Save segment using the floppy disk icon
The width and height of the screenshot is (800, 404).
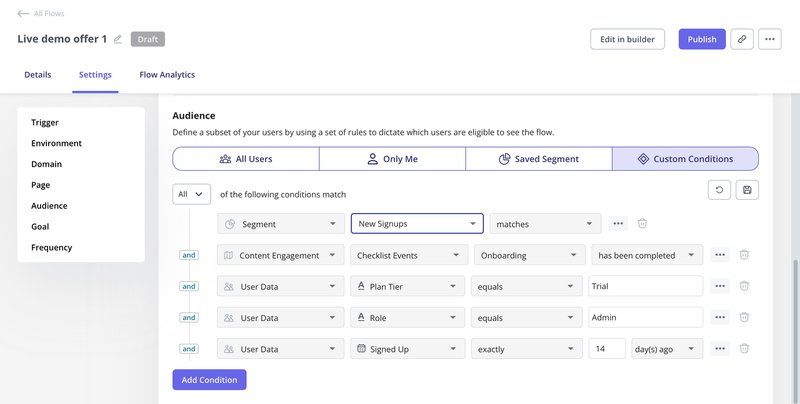pos(747,190)
